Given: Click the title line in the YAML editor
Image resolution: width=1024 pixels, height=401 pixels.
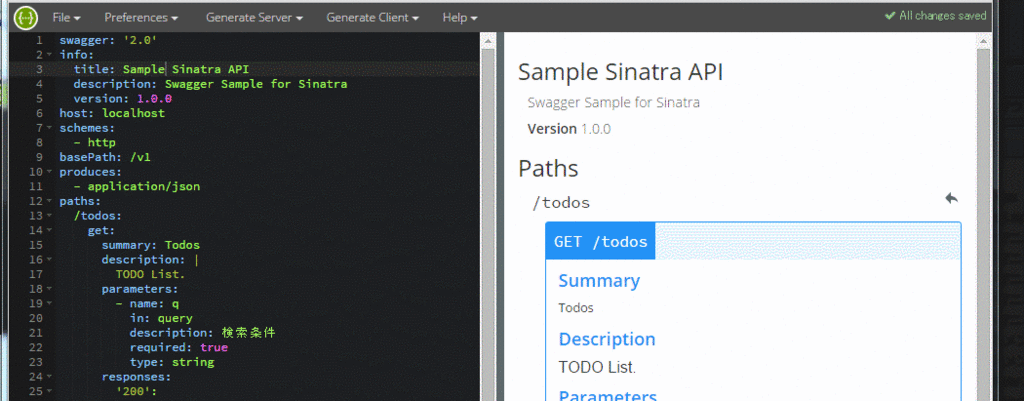Looking at the screenshot, I should pos(161,69).
